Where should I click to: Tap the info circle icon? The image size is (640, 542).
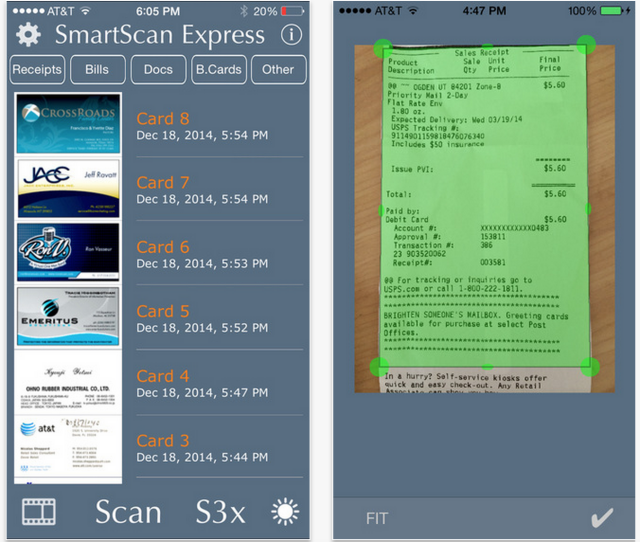pyautogui.click(x=291, y=35)
